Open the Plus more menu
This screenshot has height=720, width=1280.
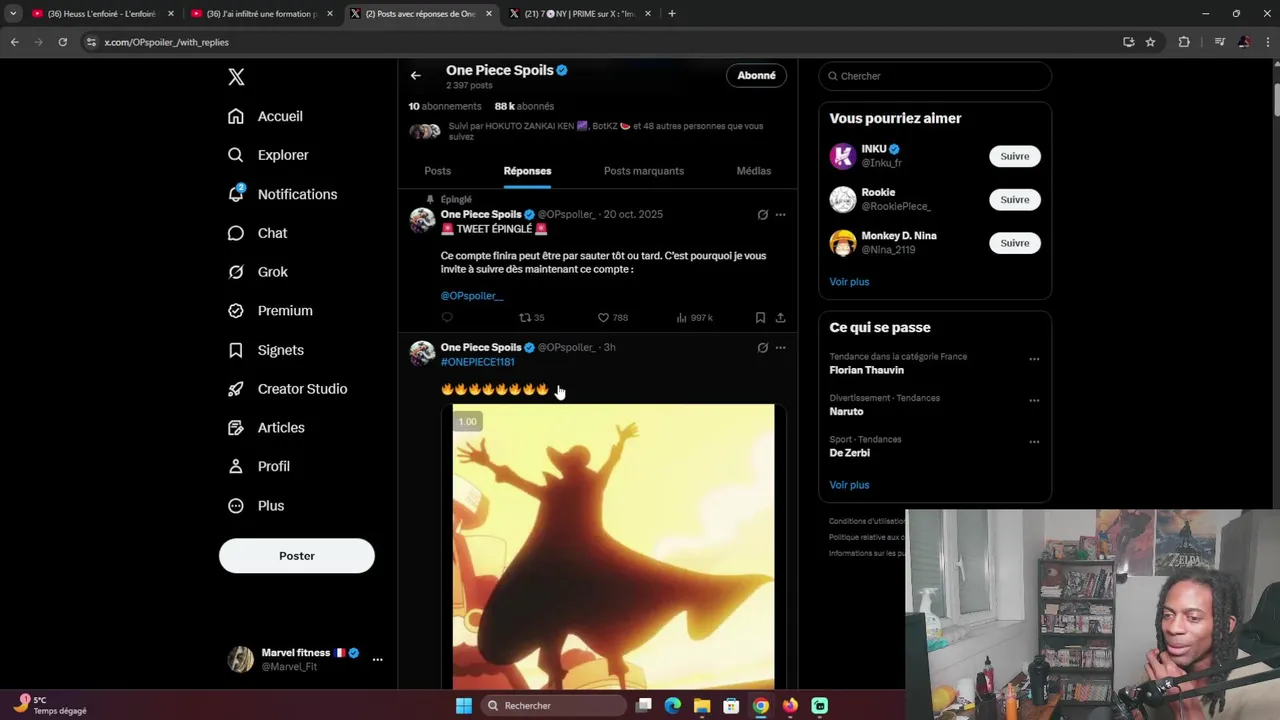(256, 506)
